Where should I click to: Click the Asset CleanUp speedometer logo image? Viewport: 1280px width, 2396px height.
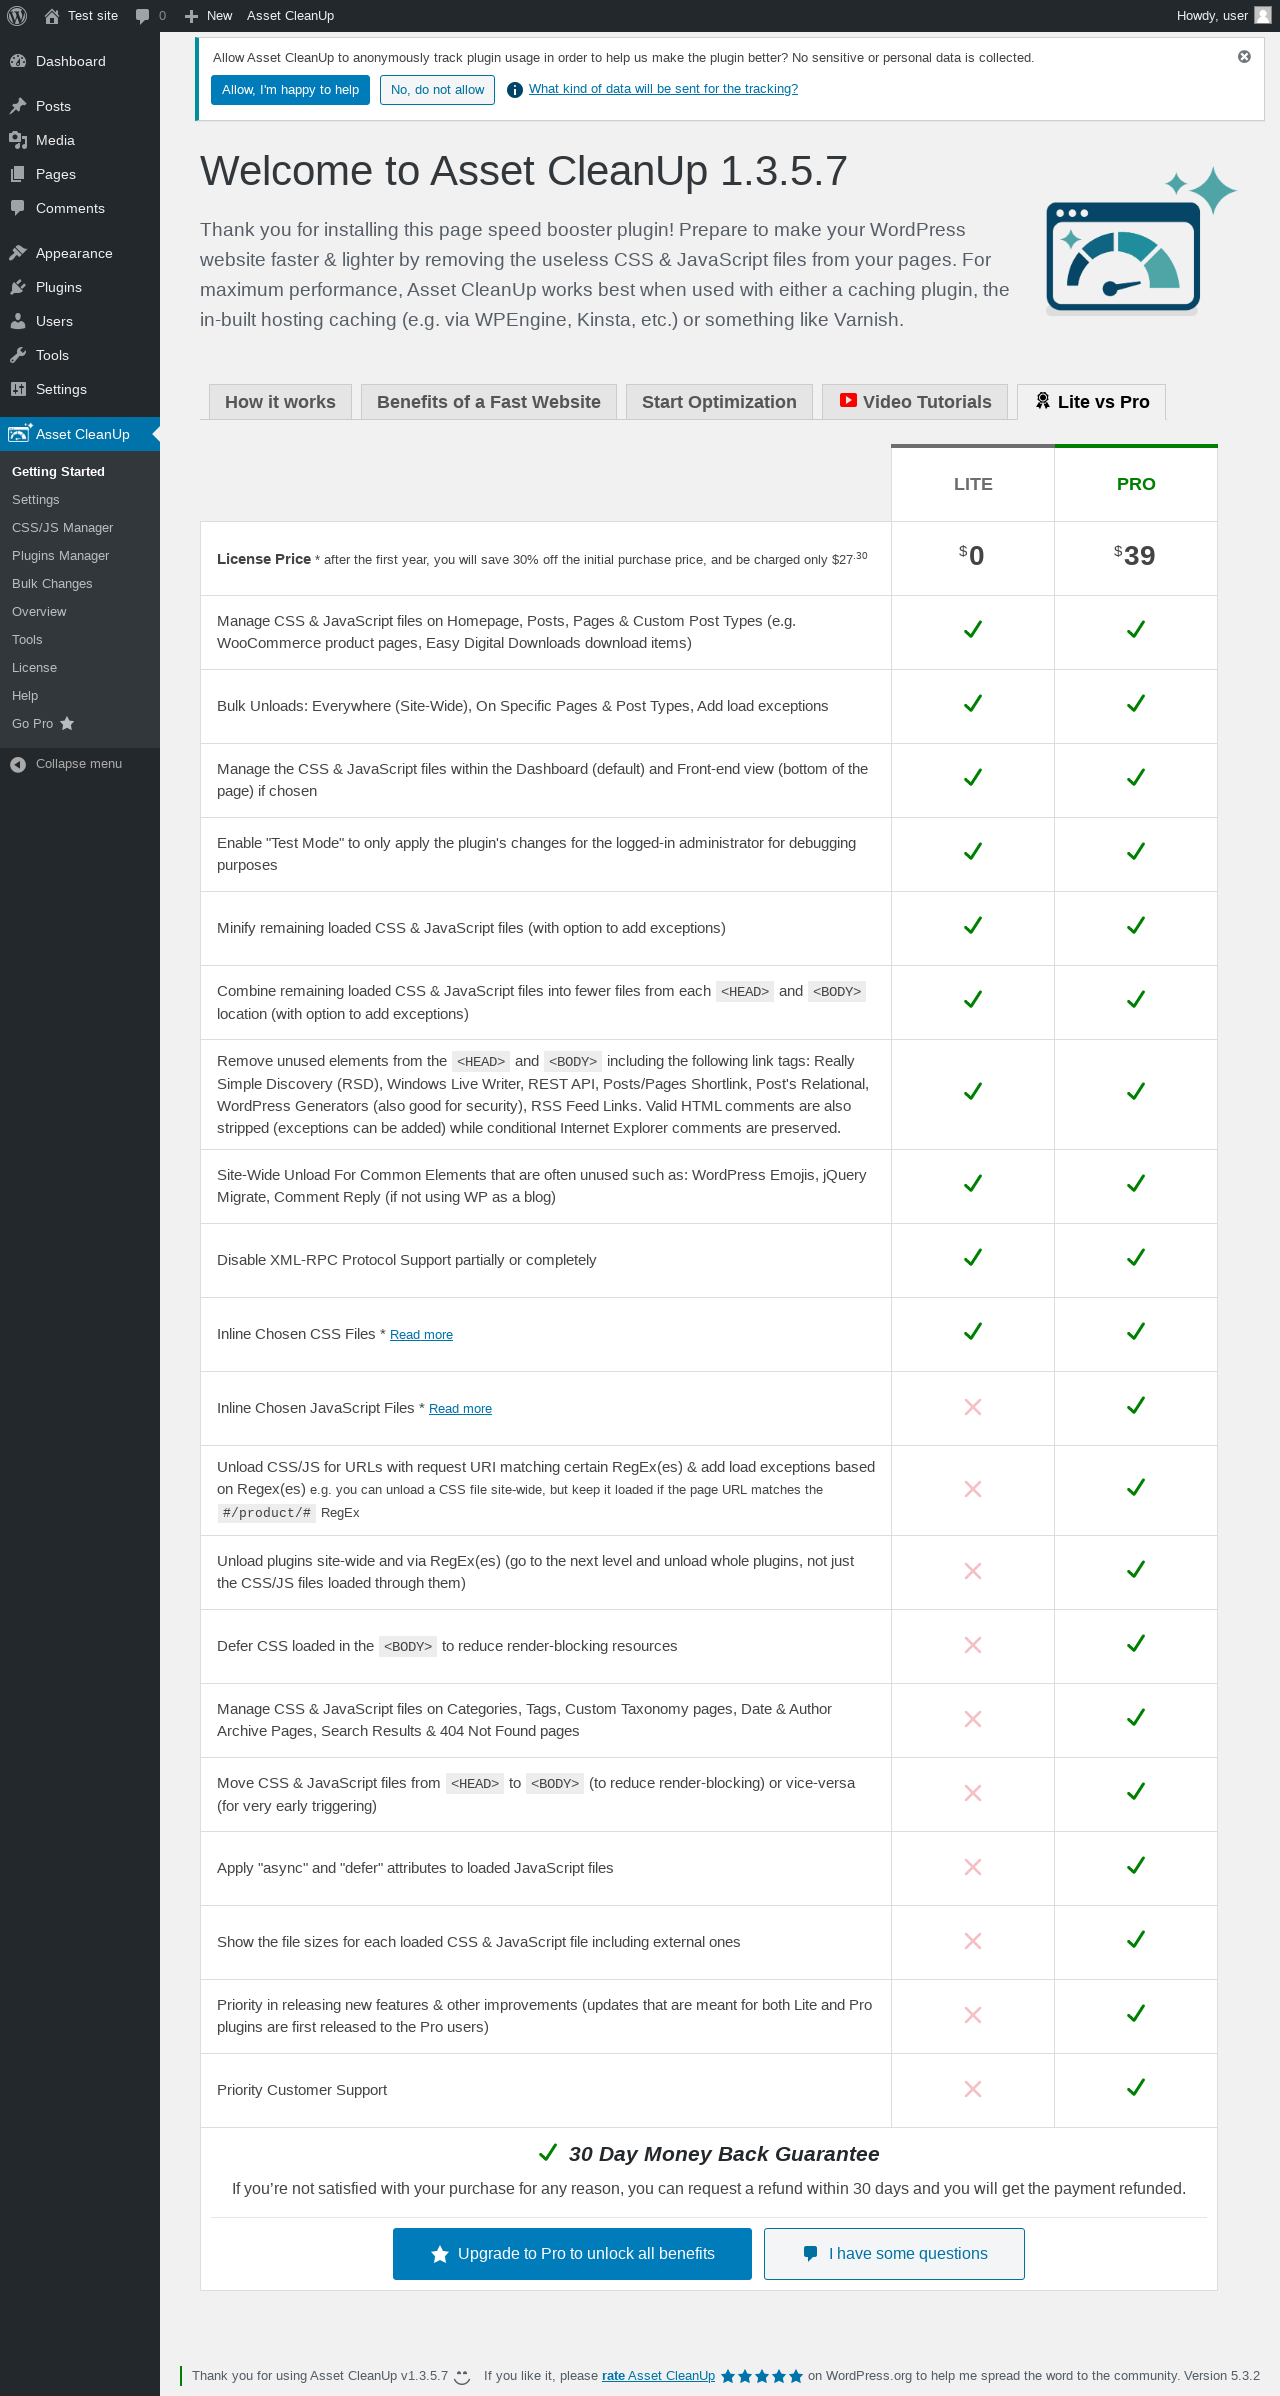click(x=1141, y=241)
